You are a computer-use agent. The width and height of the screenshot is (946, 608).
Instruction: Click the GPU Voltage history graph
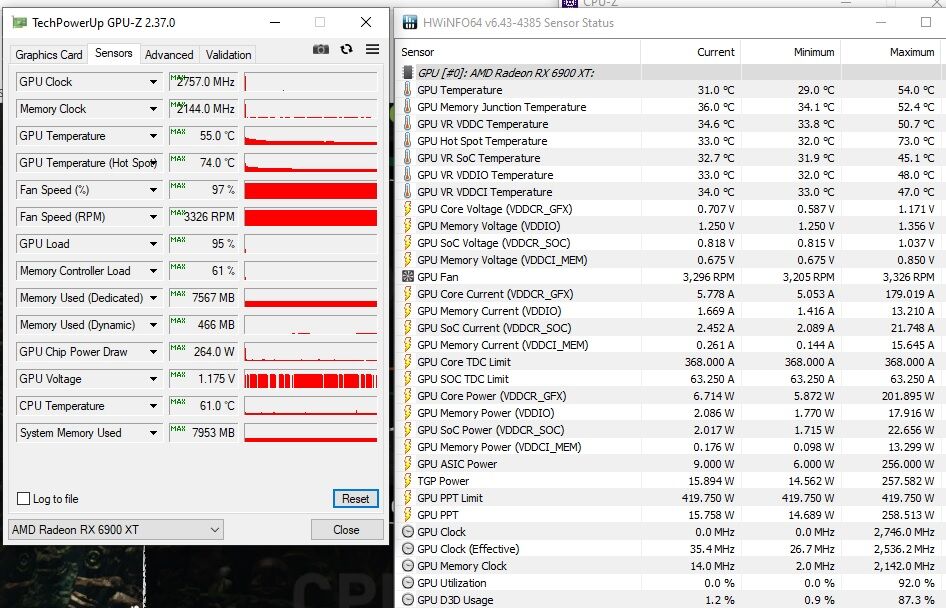311,379
